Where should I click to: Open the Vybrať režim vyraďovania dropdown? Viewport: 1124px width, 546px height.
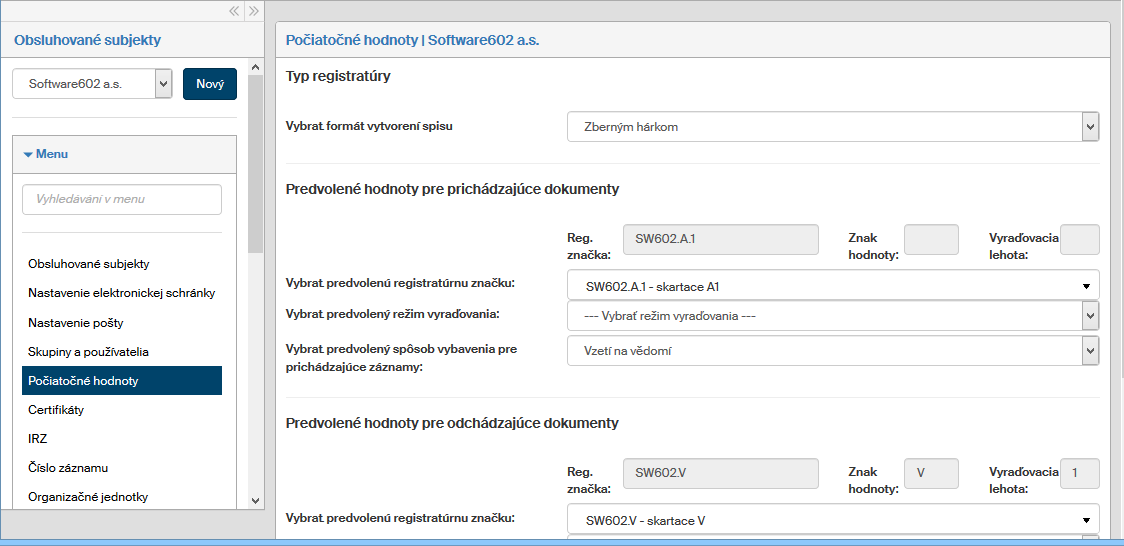(832, 316)
